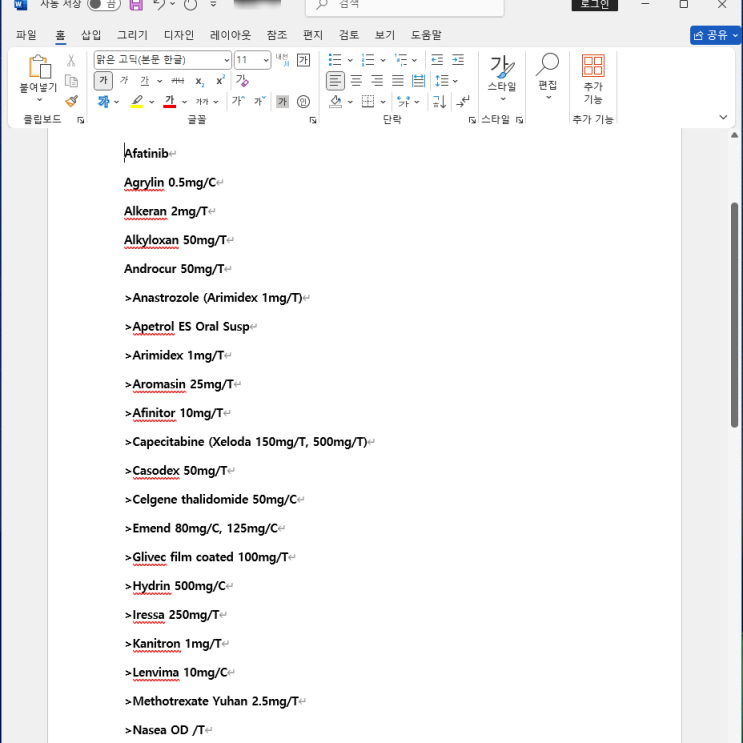The height and width of the screenshot is (743, 743).
Task: Sort text icon
Action: (440, 101)
